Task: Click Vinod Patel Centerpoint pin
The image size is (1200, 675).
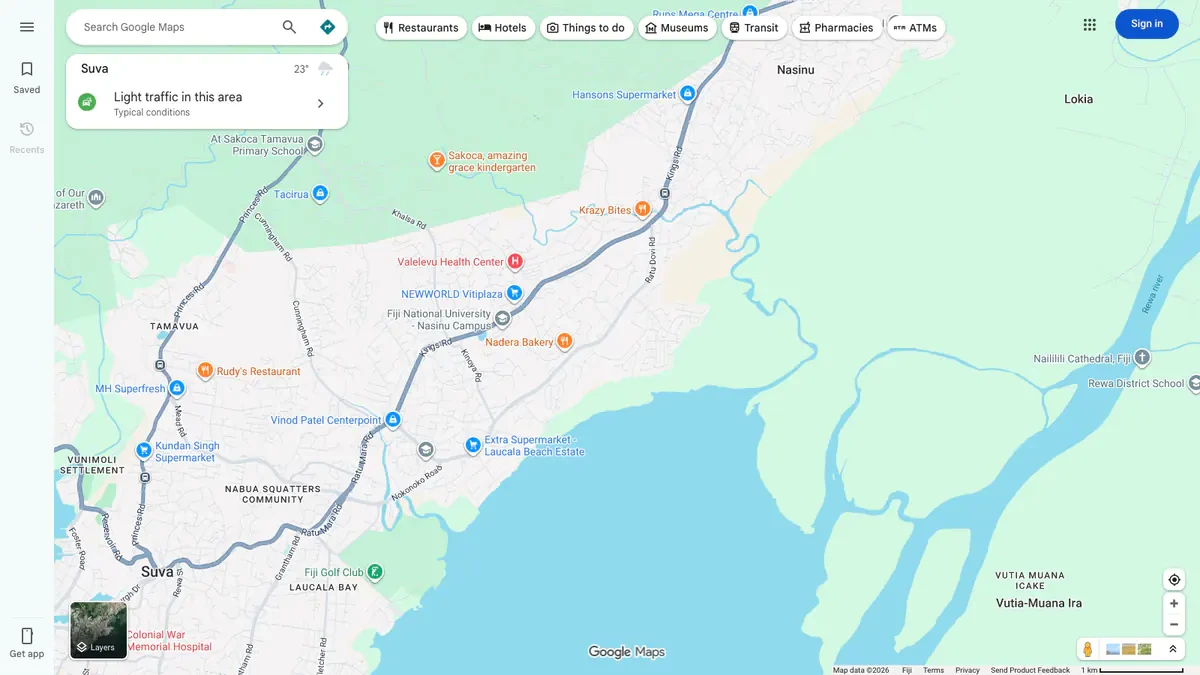Action: [393, 420]
